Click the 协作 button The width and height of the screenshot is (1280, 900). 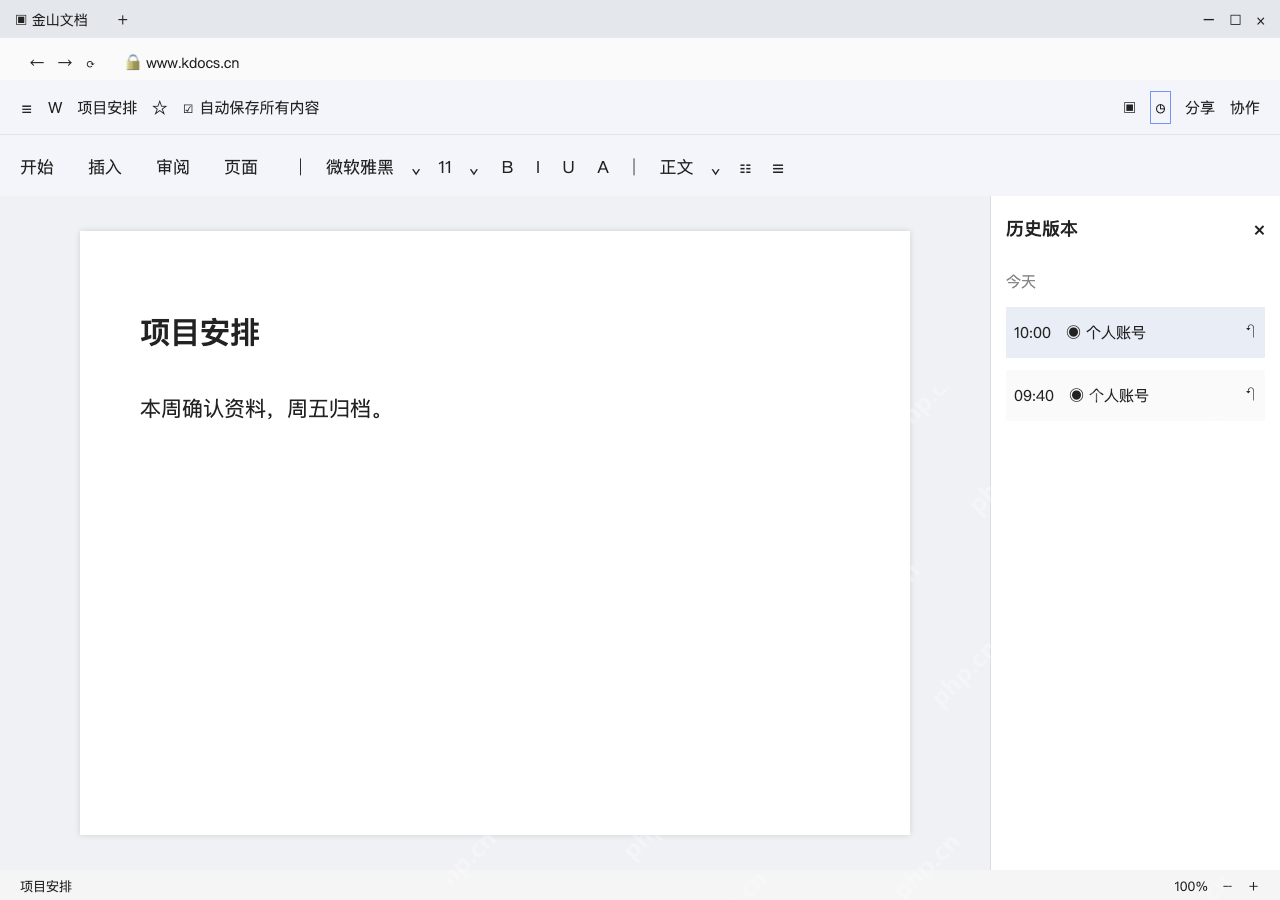pyautogui.click(x=1244, y=108)
